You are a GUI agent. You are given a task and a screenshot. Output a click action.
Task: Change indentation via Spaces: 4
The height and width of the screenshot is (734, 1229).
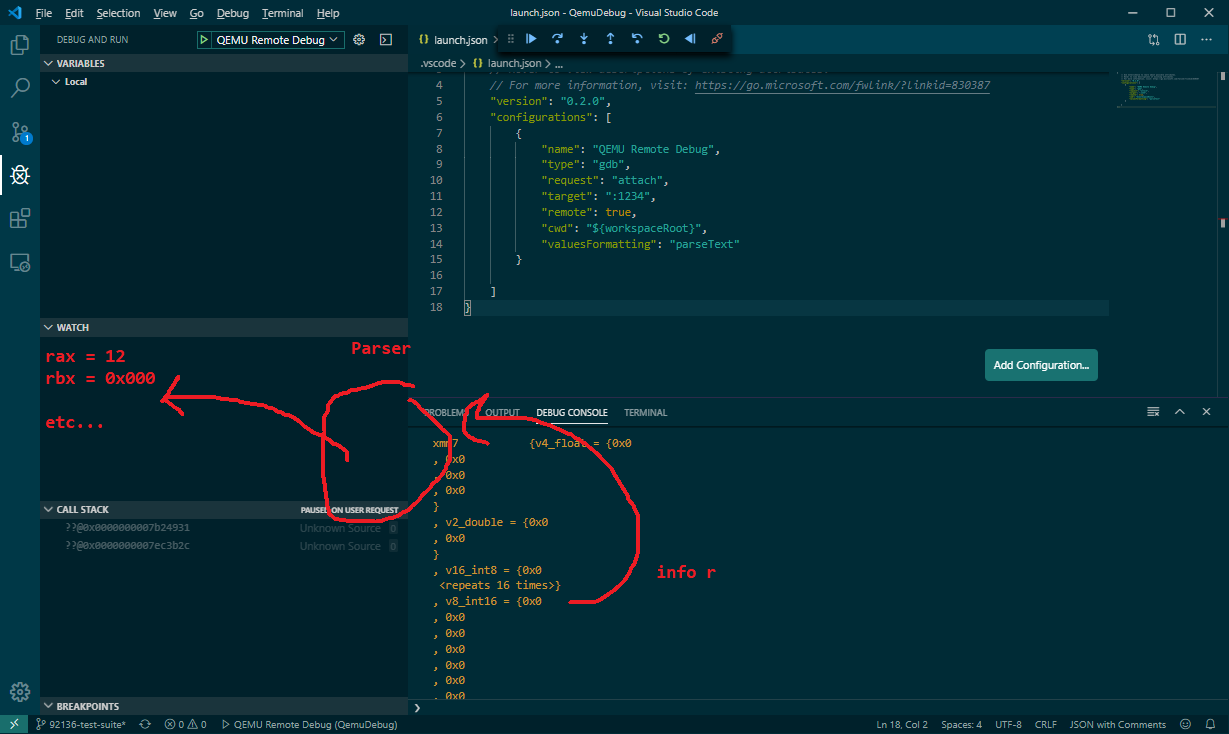point(961,724)
